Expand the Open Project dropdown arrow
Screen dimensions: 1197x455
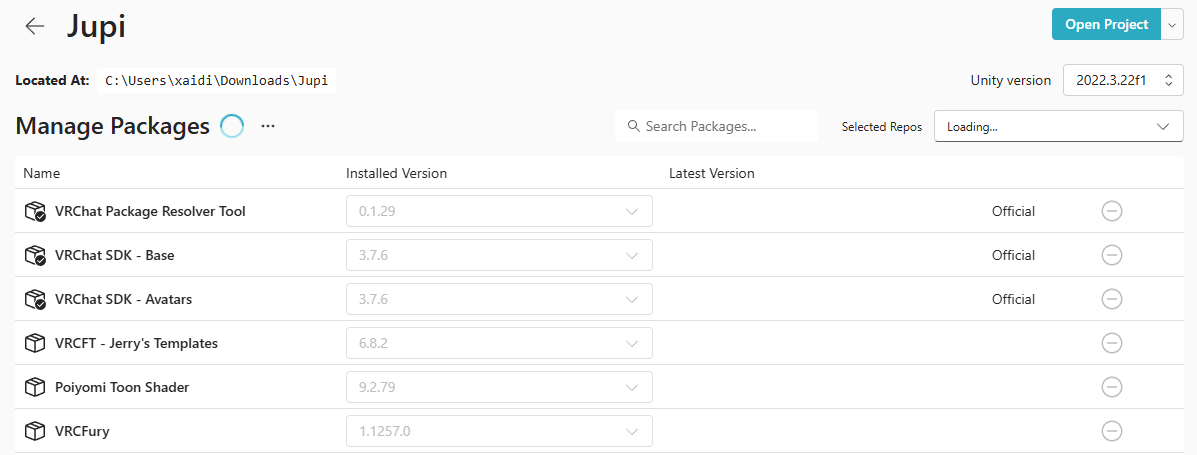point(1173,25)
